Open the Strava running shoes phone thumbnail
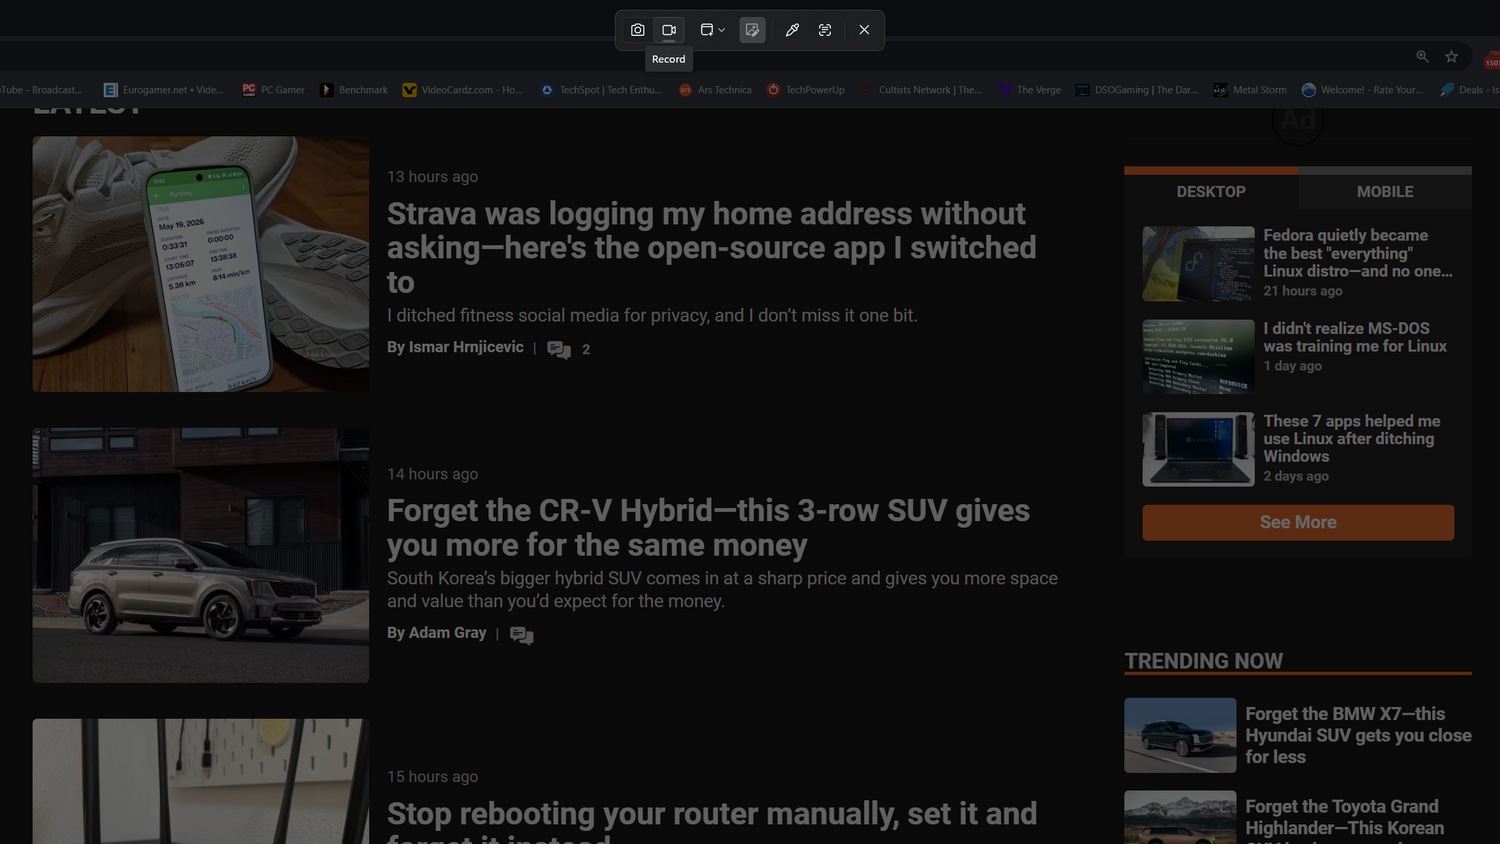1500x844 pixels. coord(201,264)
